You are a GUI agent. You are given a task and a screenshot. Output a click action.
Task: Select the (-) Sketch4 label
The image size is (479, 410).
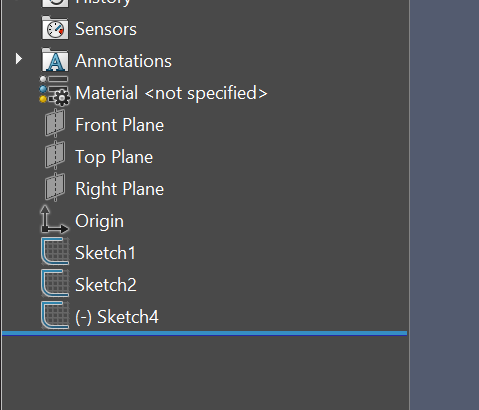click(117, 317)
